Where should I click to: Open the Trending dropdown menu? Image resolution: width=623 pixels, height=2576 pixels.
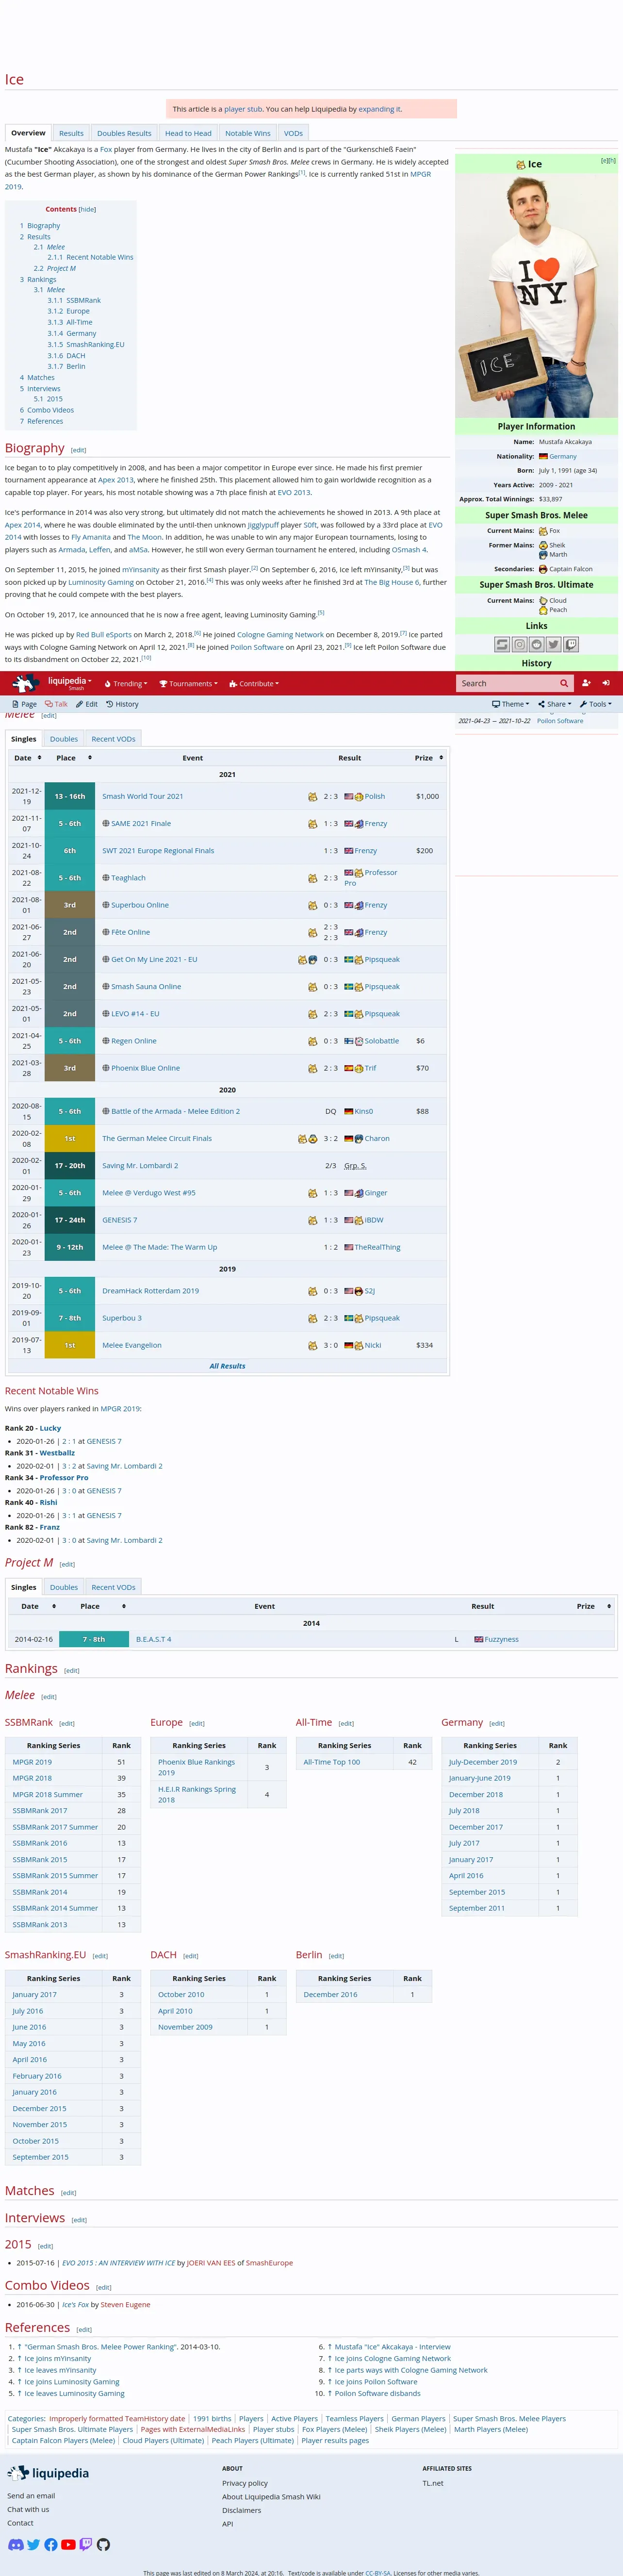tap(126, 684)
